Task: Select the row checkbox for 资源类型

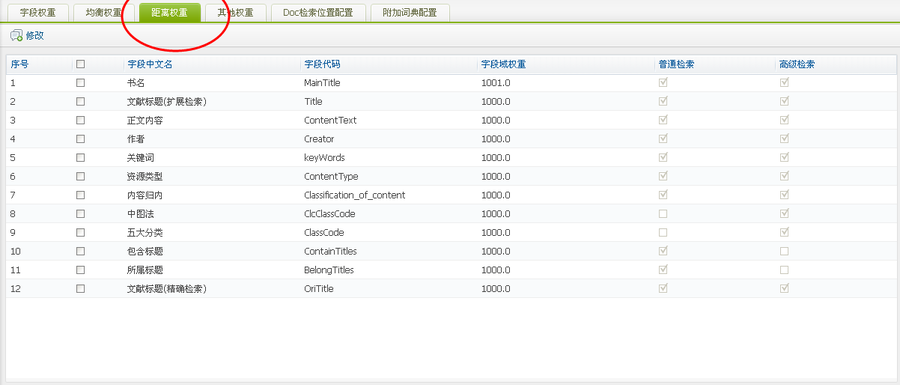Action: [80, 176]
